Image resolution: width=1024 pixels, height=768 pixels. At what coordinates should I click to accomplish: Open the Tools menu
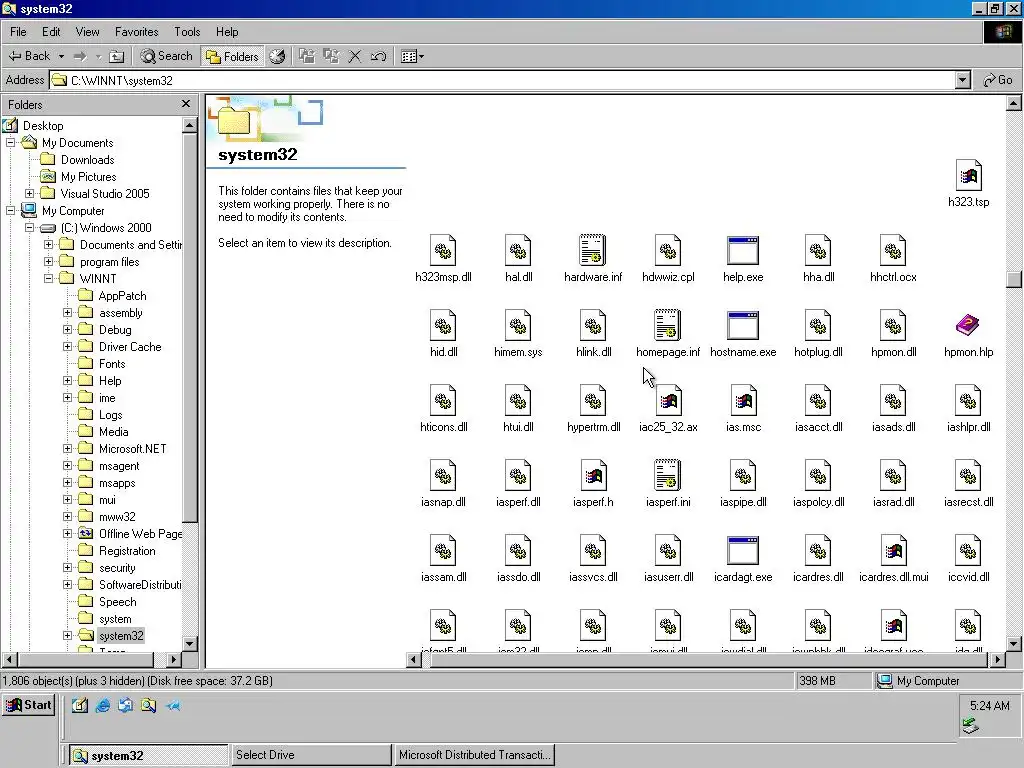[x=187, y=31]
